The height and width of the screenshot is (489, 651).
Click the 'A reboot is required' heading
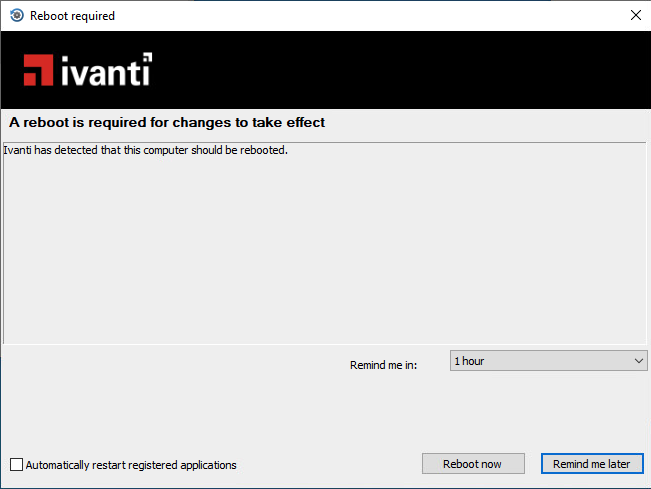point(167,122)
